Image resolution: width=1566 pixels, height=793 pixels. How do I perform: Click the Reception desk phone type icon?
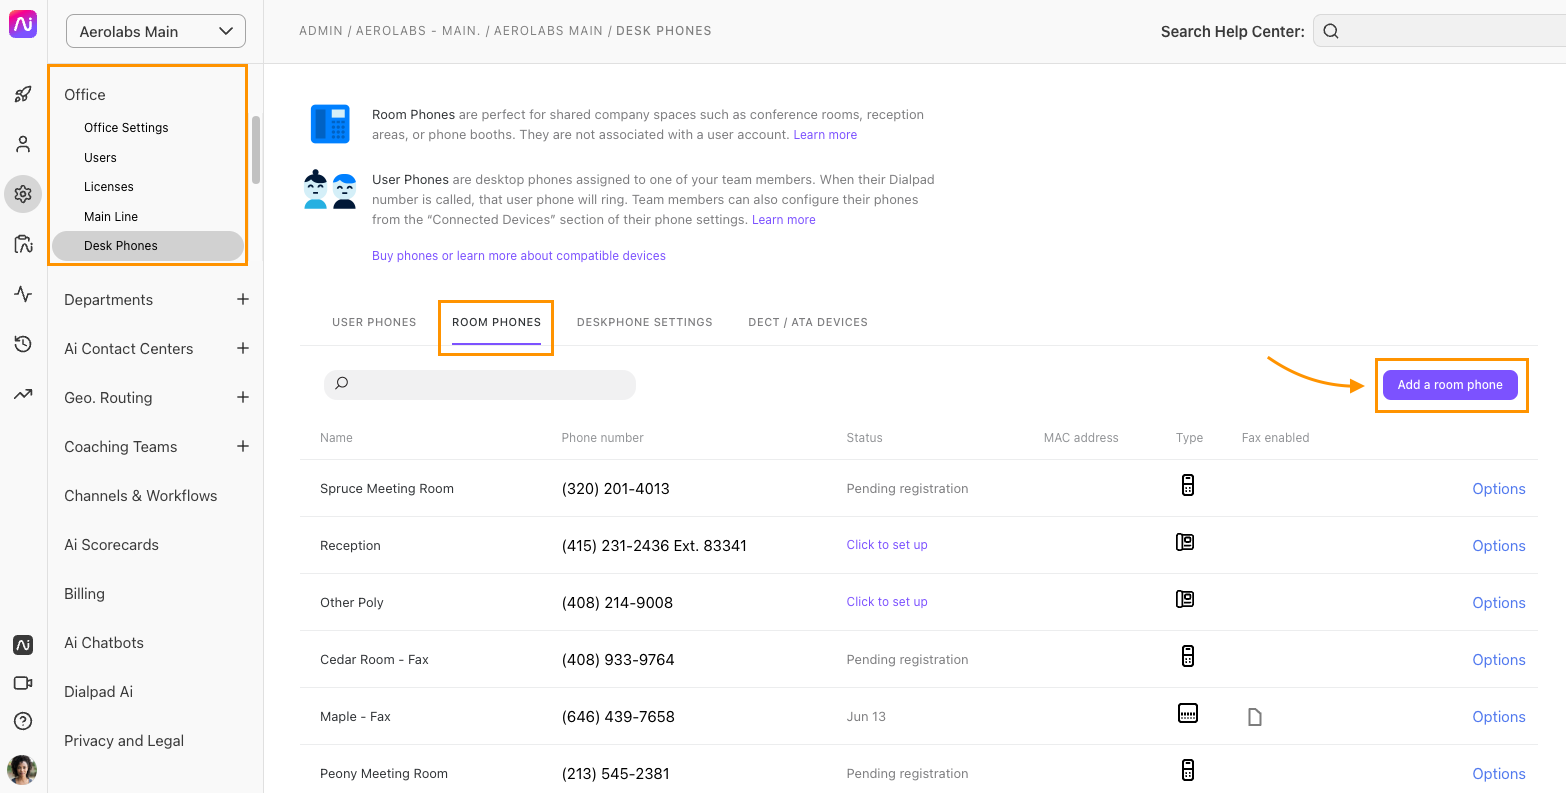coord(1185,543)
